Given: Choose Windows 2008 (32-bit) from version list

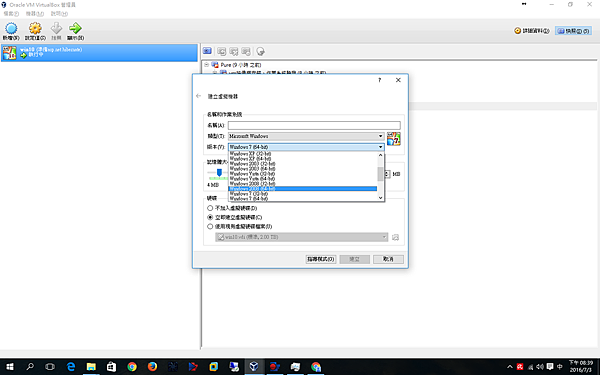Looking at the screenshot, I should pos(303,183).
